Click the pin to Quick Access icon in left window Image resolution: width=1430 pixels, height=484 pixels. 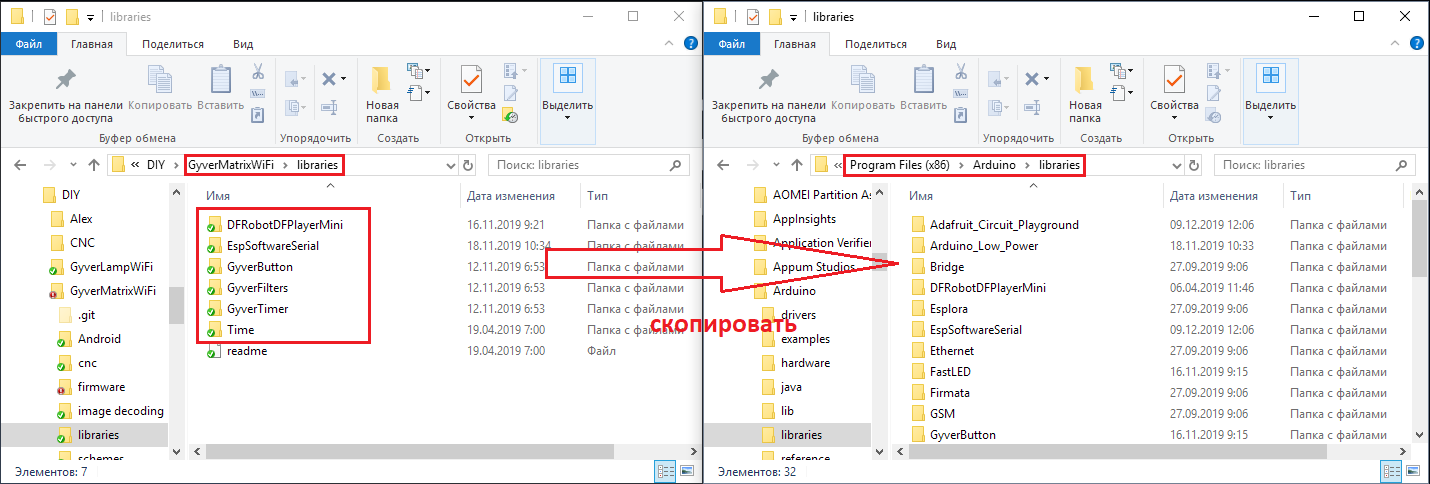pos(65,80)
